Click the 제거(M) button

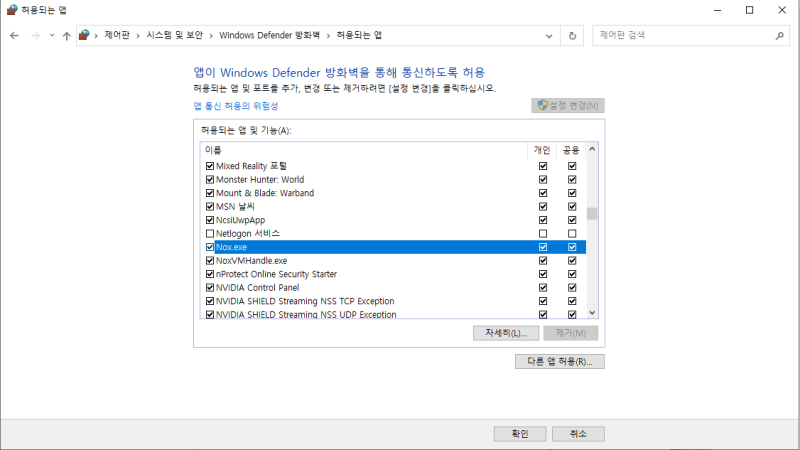click(570, 333)
